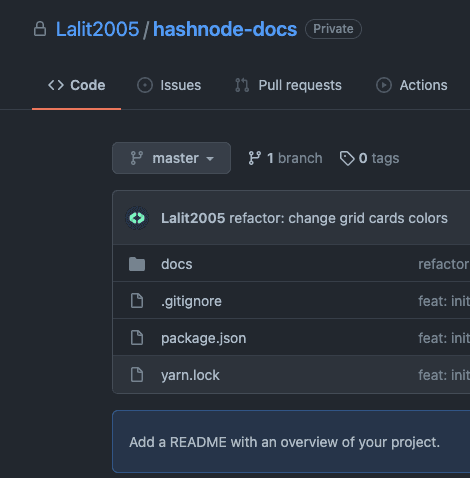Click the .gitignore file icon

click(x=137, y=301)
